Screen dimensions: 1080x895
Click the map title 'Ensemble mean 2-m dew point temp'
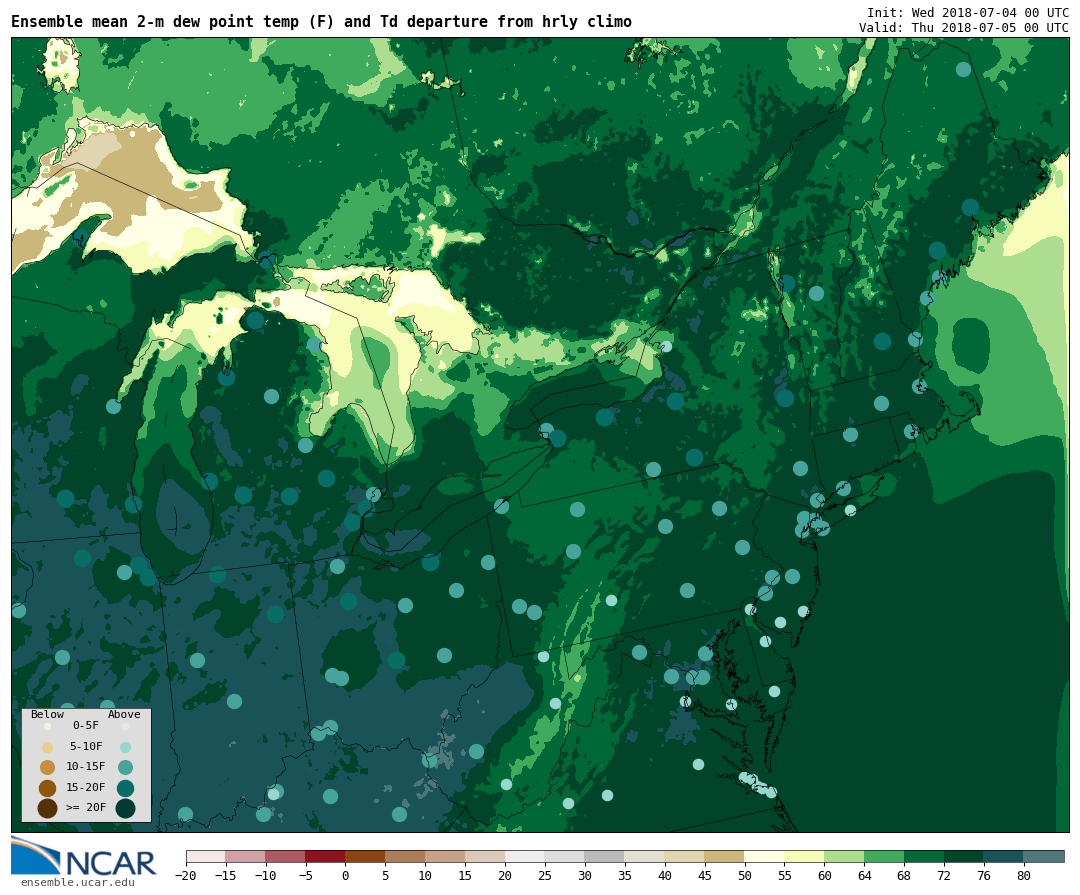(x=155, y=22)
